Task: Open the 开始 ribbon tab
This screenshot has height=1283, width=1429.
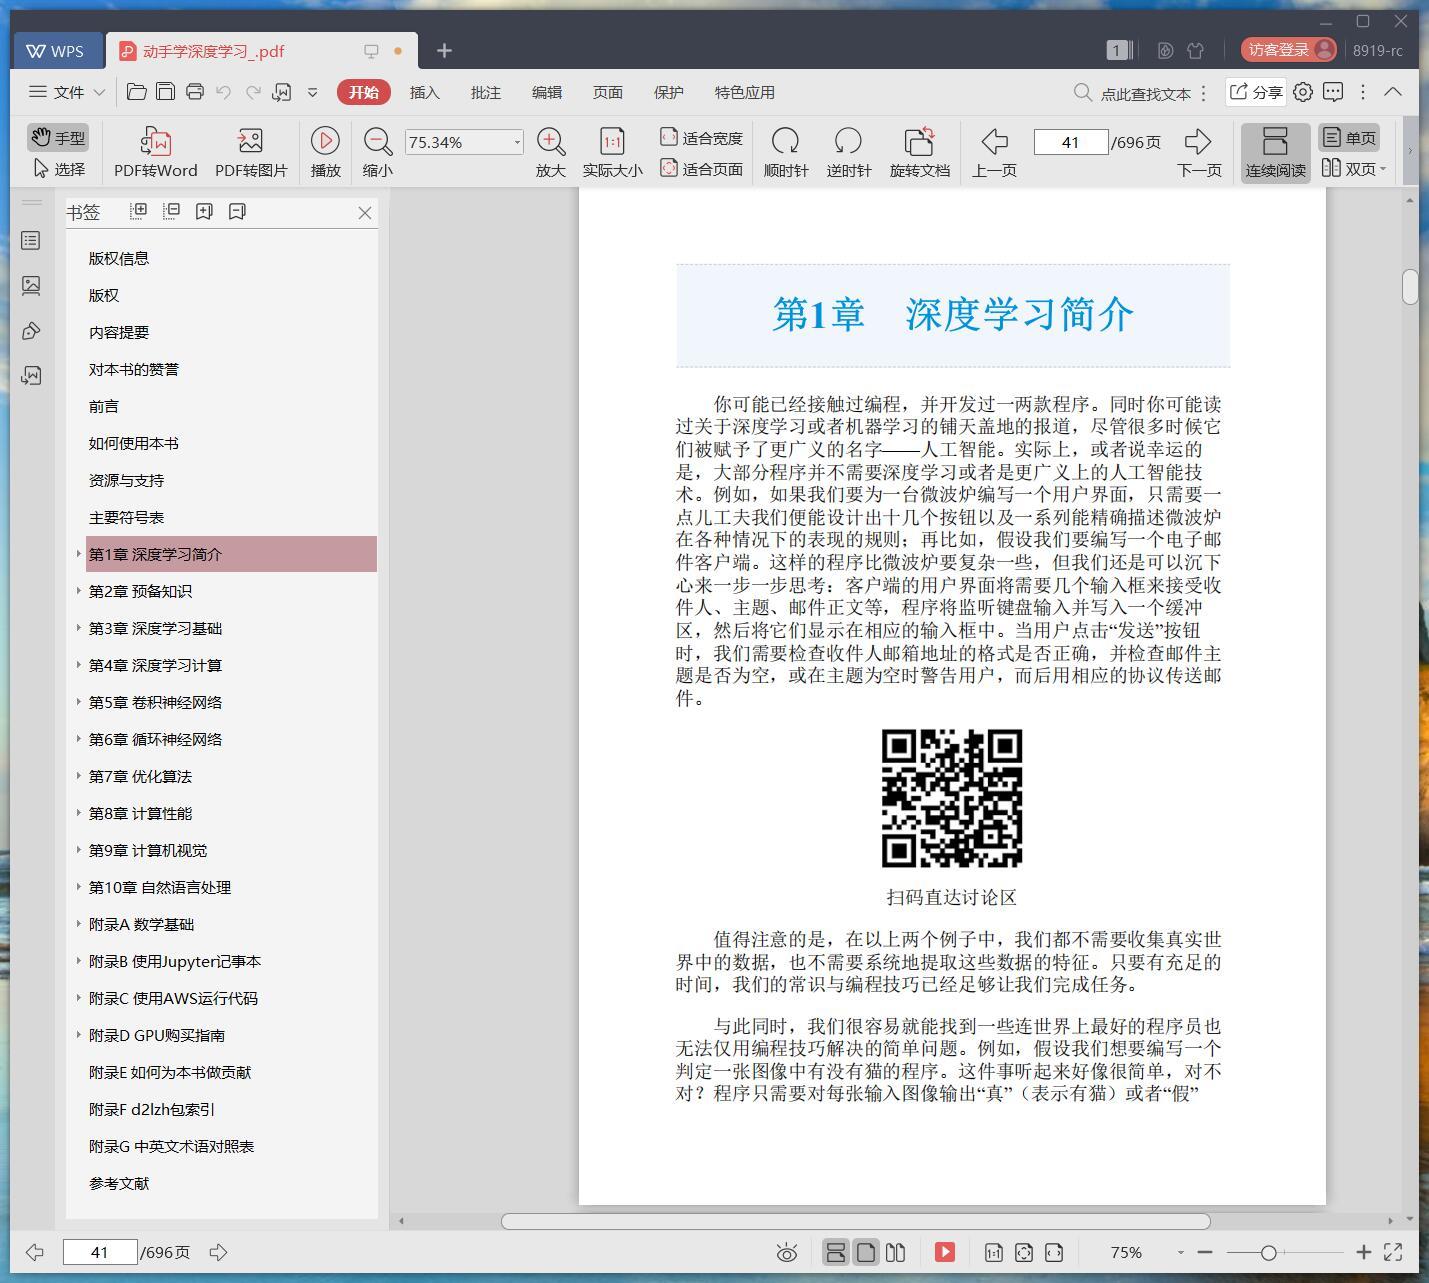Action: click(x=363, y=92)
